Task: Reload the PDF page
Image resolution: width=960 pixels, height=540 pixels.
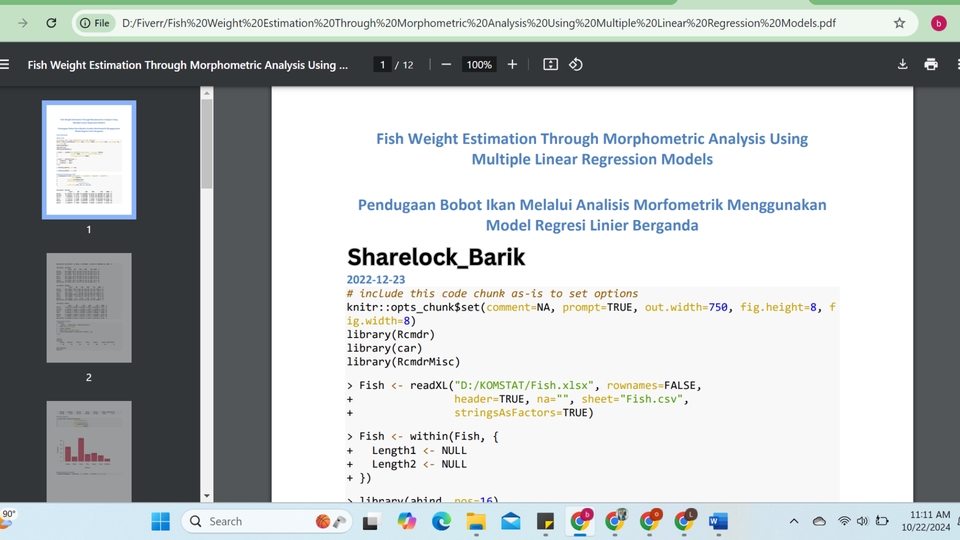Action: [51, 23]
